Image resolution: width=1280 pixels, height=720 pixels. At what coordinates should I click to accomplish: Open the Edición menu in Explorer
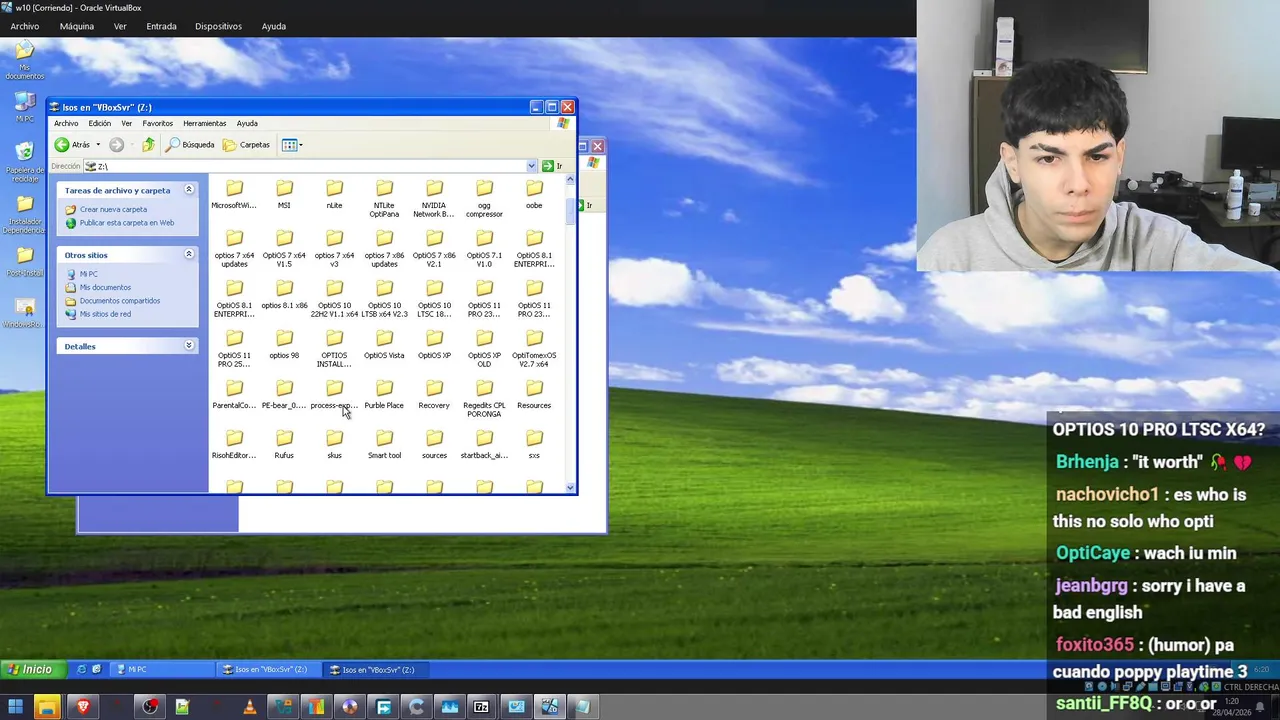[99, 123]
